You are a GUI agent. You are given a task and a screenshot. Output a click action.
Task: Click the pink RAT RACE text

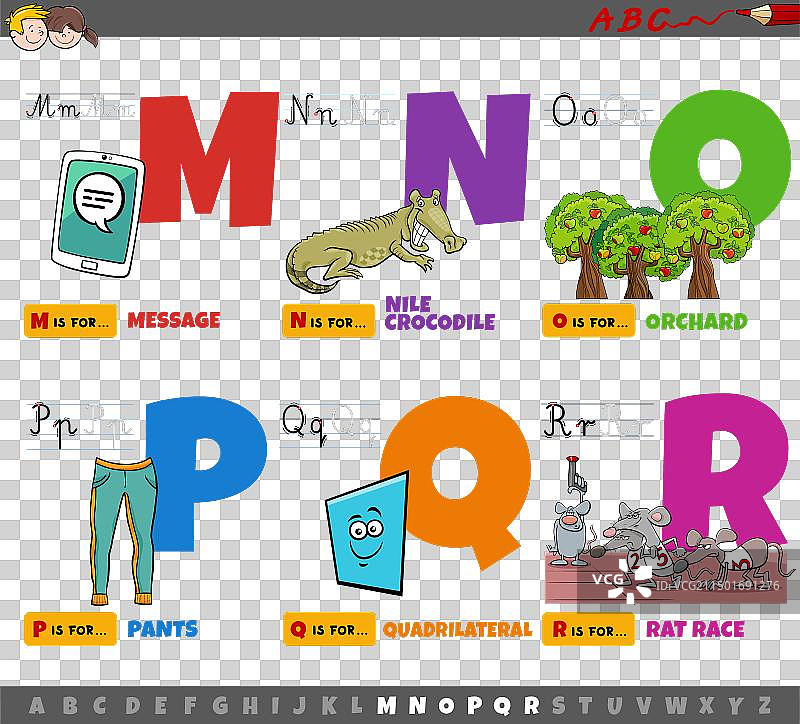tap(695, 630)
